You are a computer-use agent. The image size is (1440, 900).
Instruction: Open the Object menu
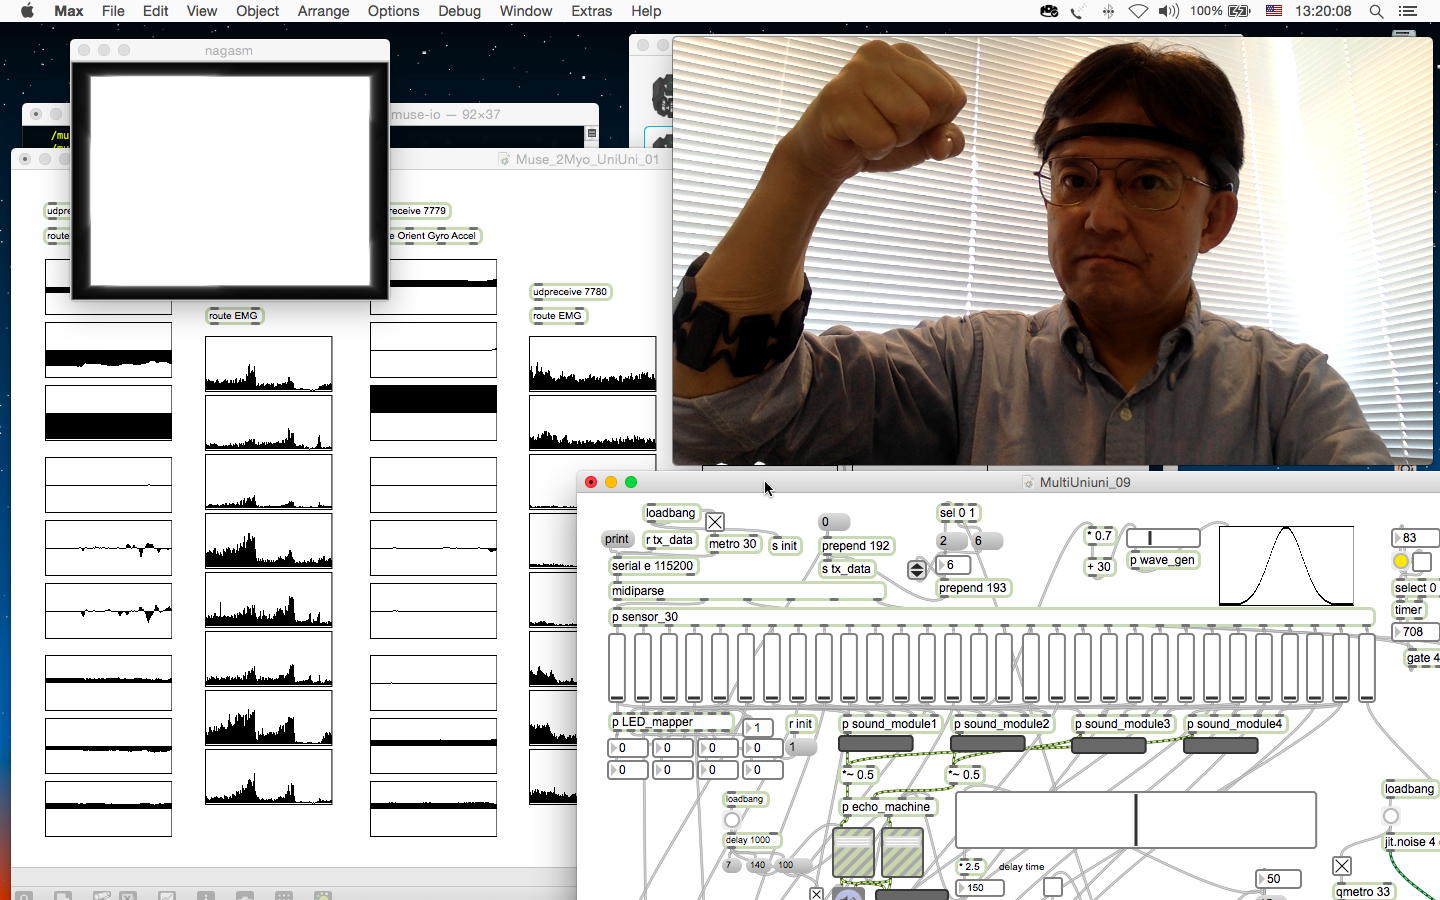click(x=257, y=11)
